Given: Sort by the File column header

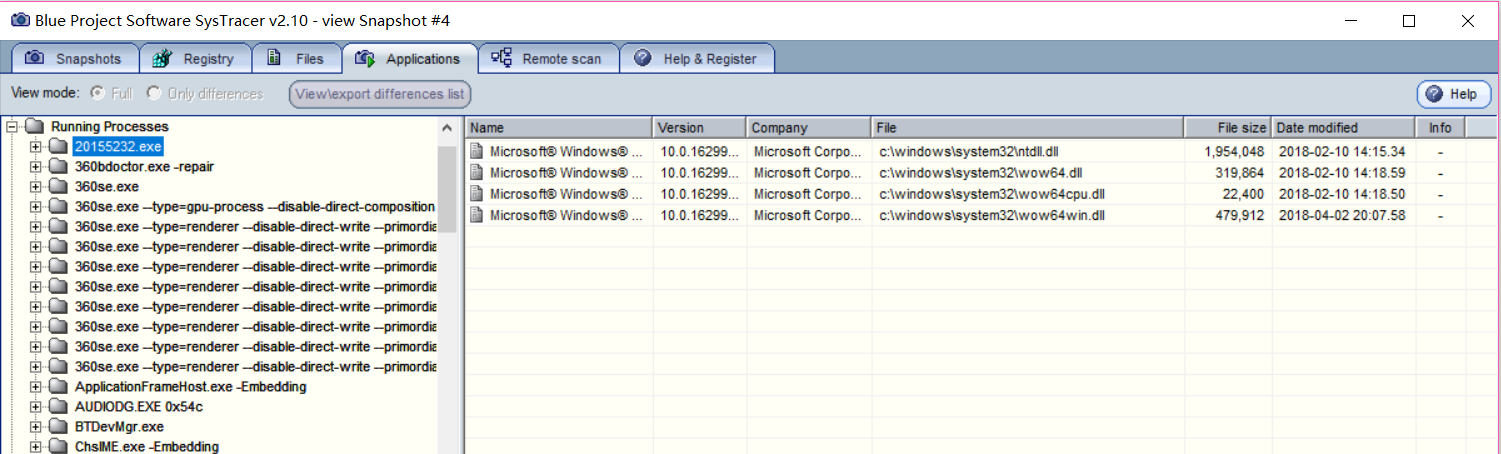Looking at the screenshot, I should [1028, 128].
